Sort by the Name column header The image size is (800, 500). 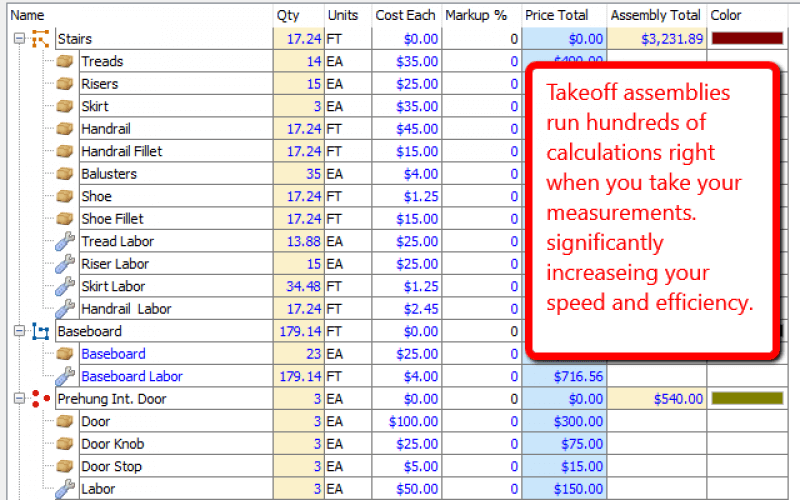pyautogui.click(x=140, y=15)
